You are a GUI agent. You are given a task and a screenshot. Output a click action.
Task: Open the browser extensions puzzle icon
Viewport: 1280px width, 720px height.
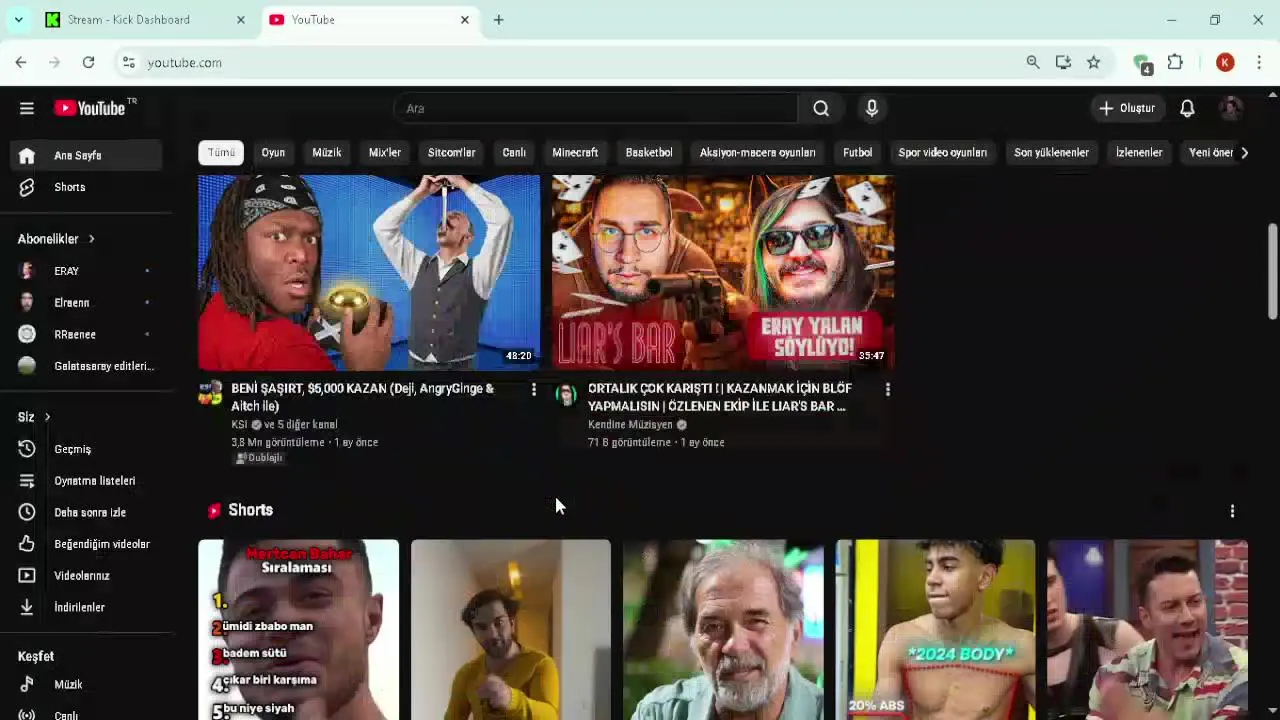[x=1175, y=62]
